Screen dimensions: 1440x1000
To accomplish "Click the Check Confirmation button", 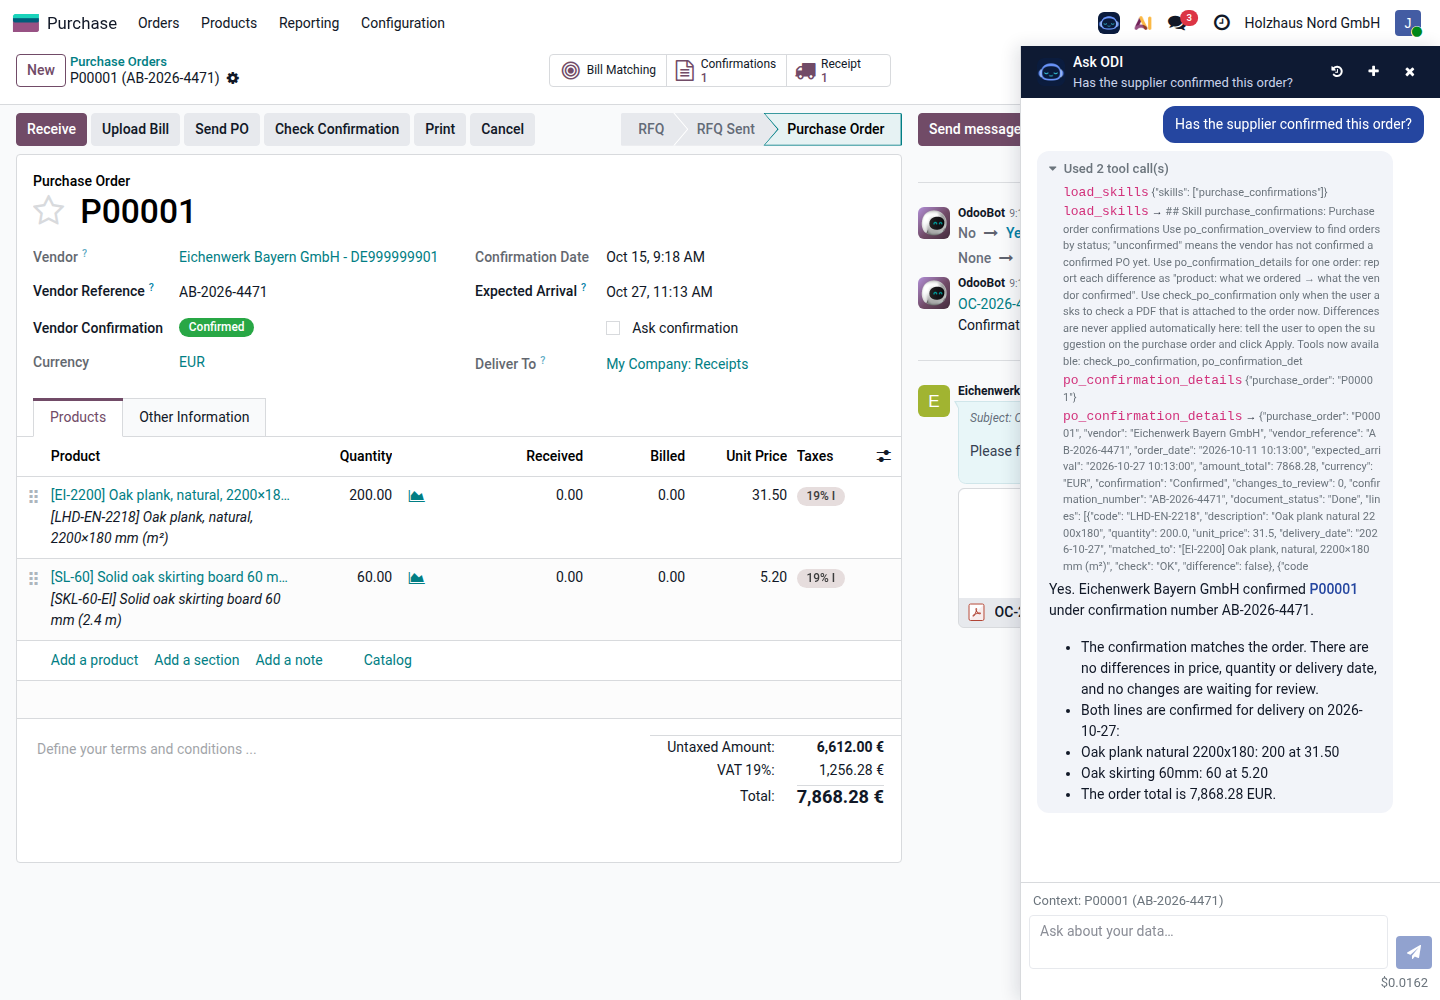I will [x=337, y=129].
